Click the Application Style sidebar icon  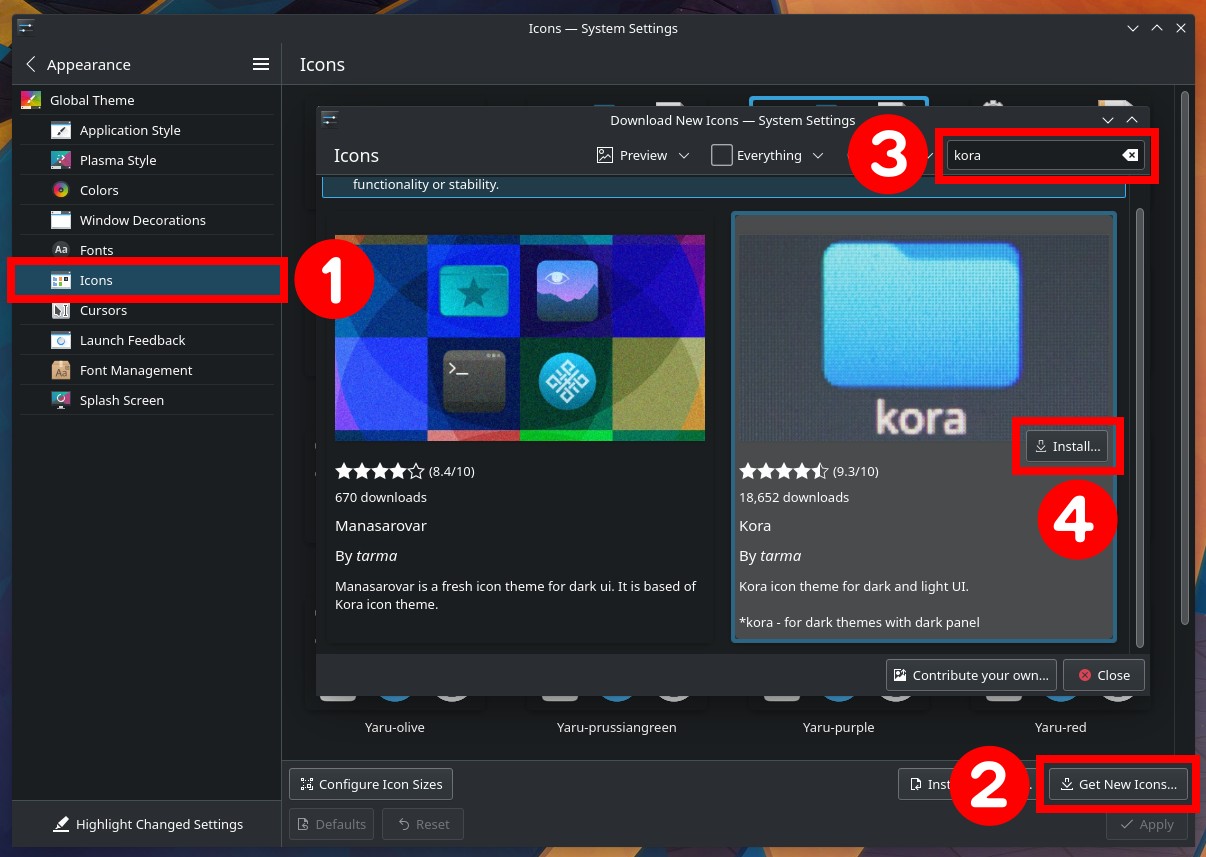pyautogui.click(x=61, y=130)
